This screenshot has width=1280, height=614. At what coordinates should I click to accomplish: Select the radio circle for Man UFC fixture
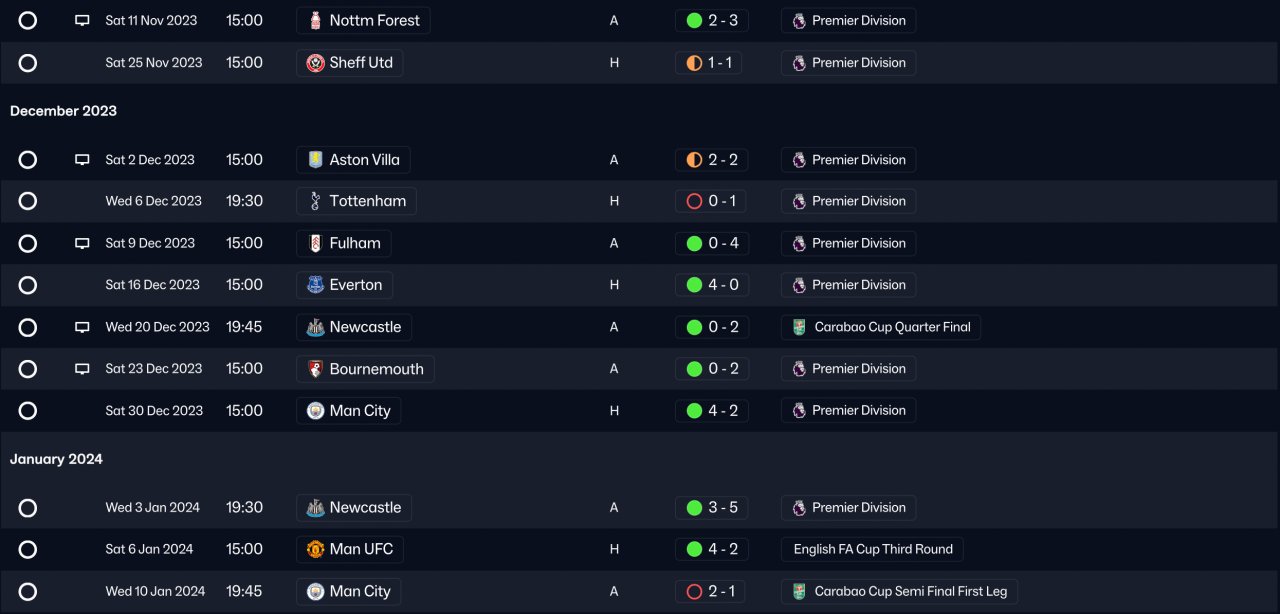pyautogui.click(x=28, y=549)
